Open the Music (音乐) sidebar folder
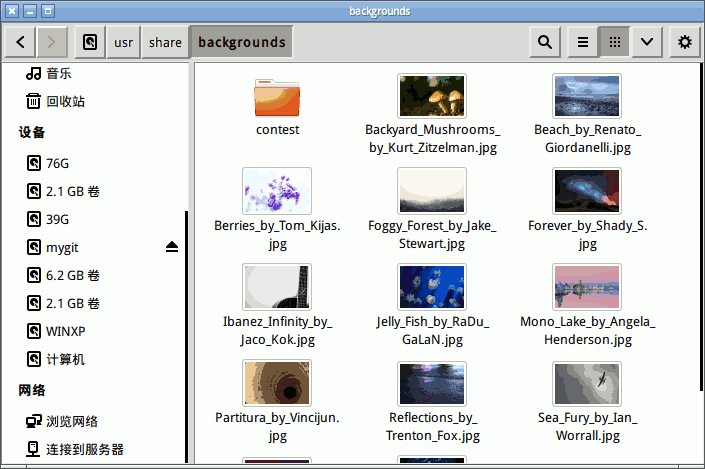Image resolution: width=705 pixels, height=469 pixels. pos(48,73)
